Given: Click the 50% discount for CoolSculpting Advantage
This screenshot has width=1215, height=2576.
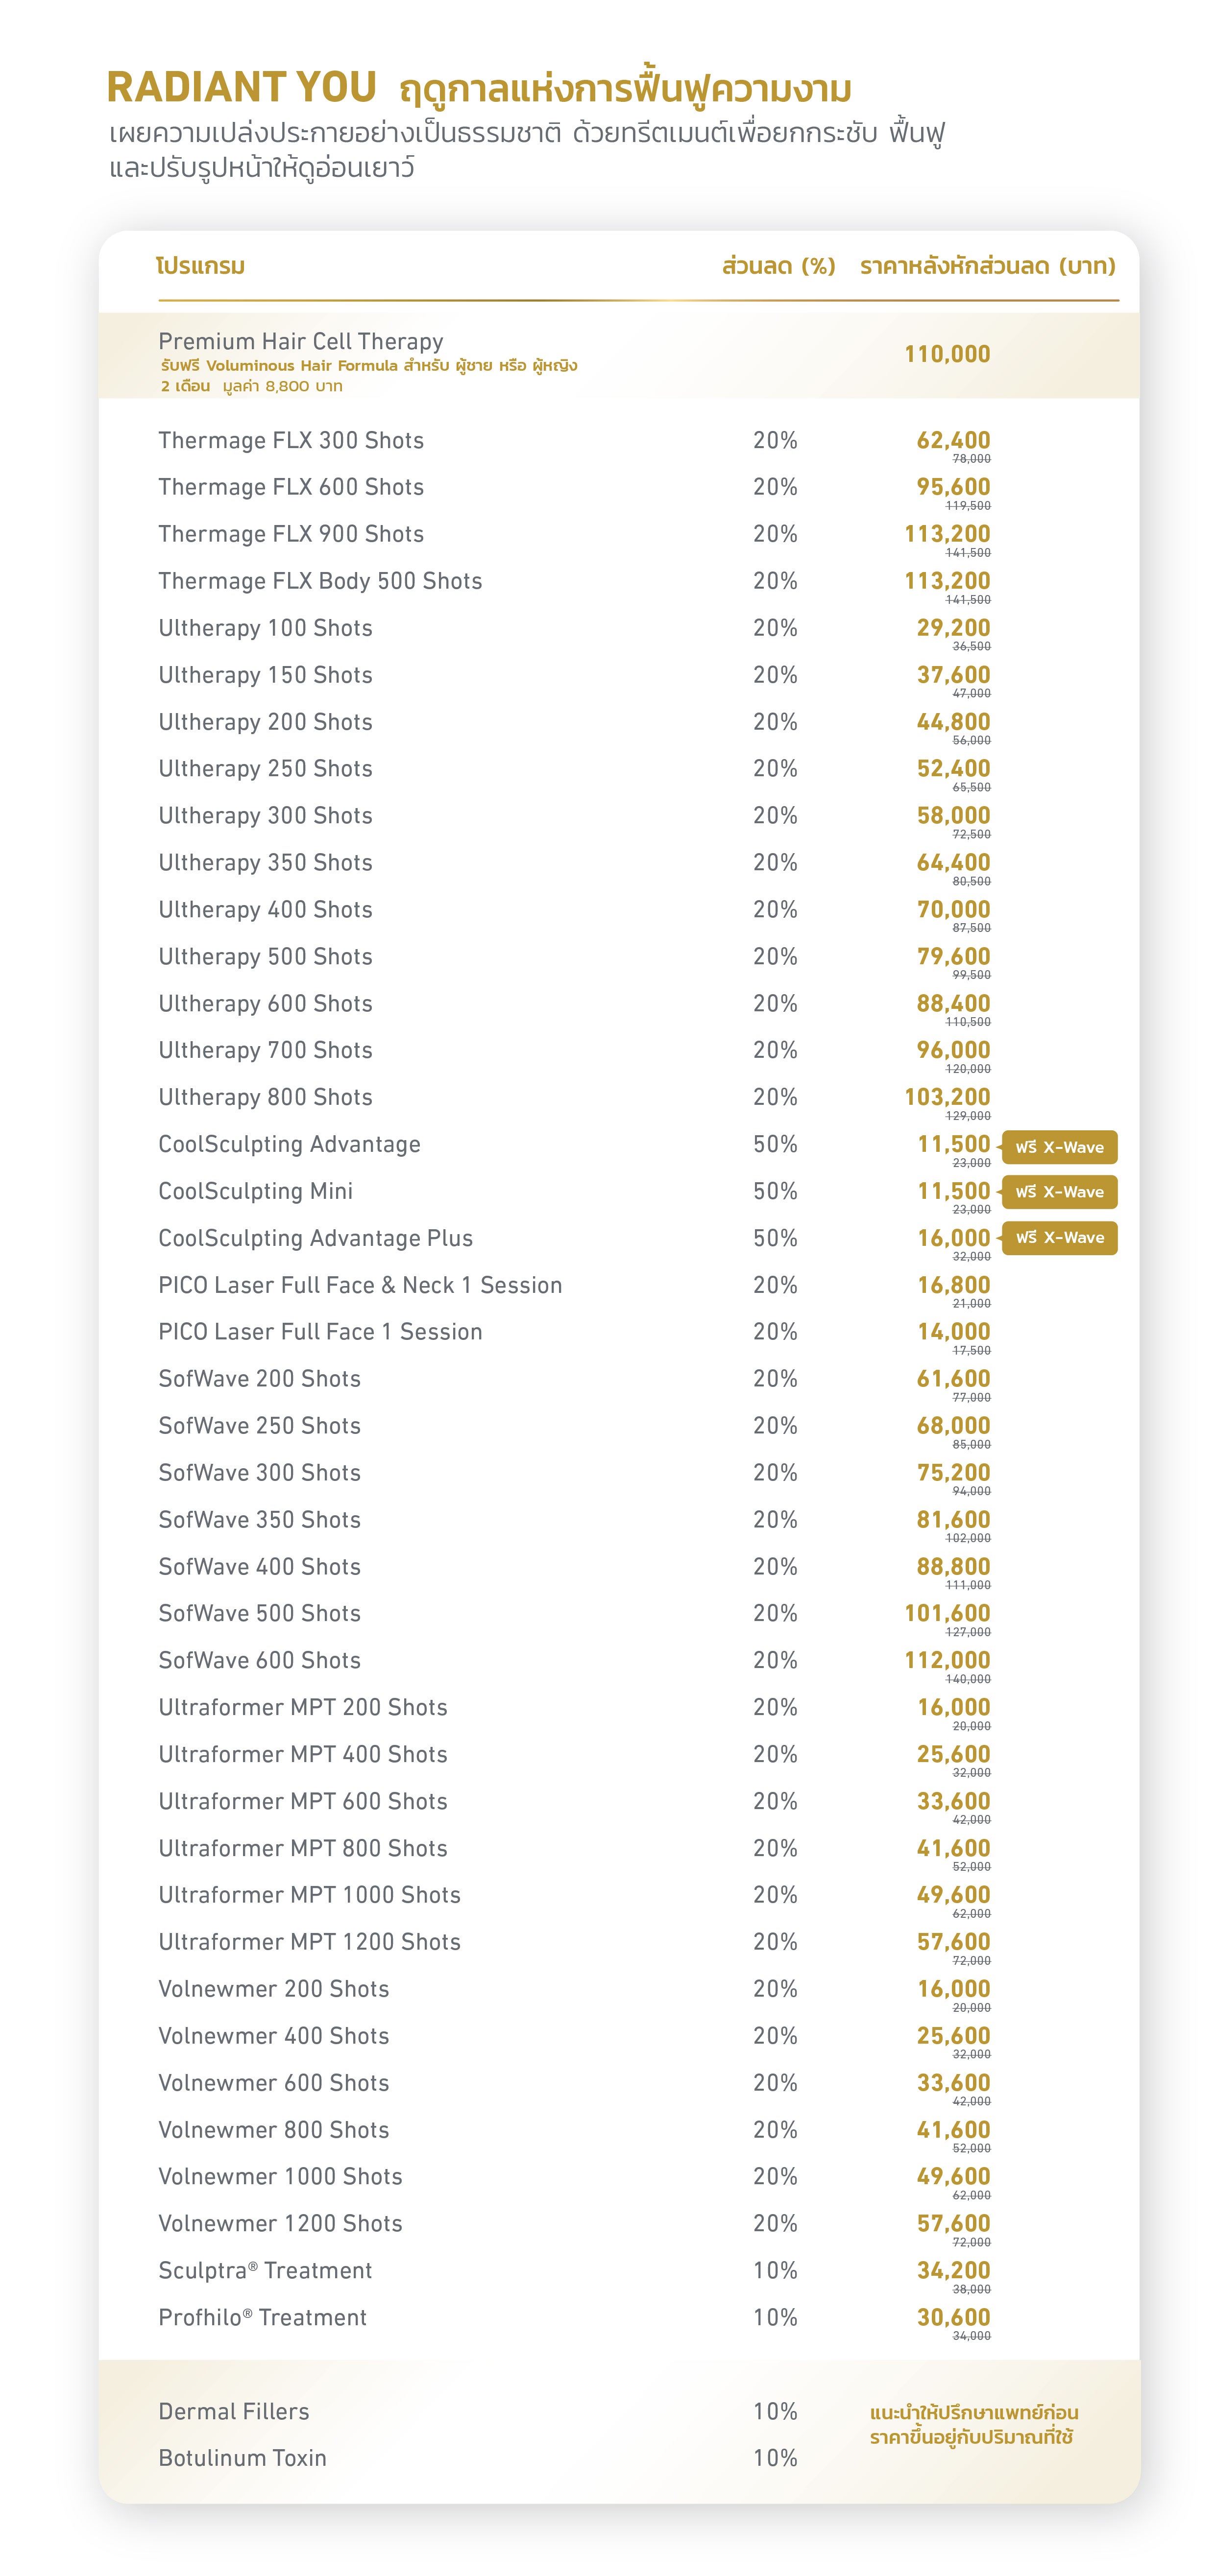Looking at the screenshot, I should click(775, 1144).
